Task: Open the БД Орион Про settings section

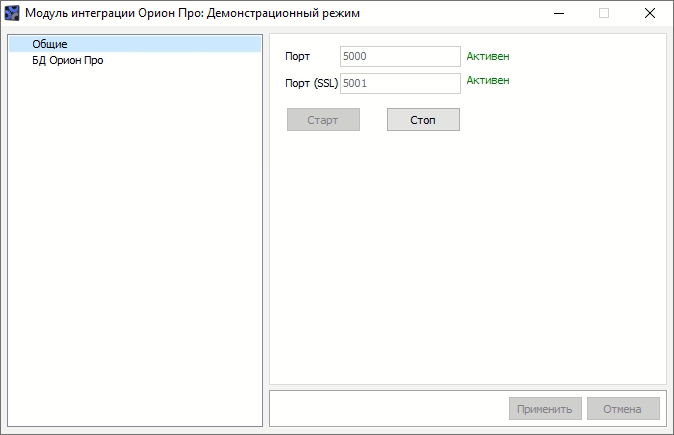Action: click(67, 60)
